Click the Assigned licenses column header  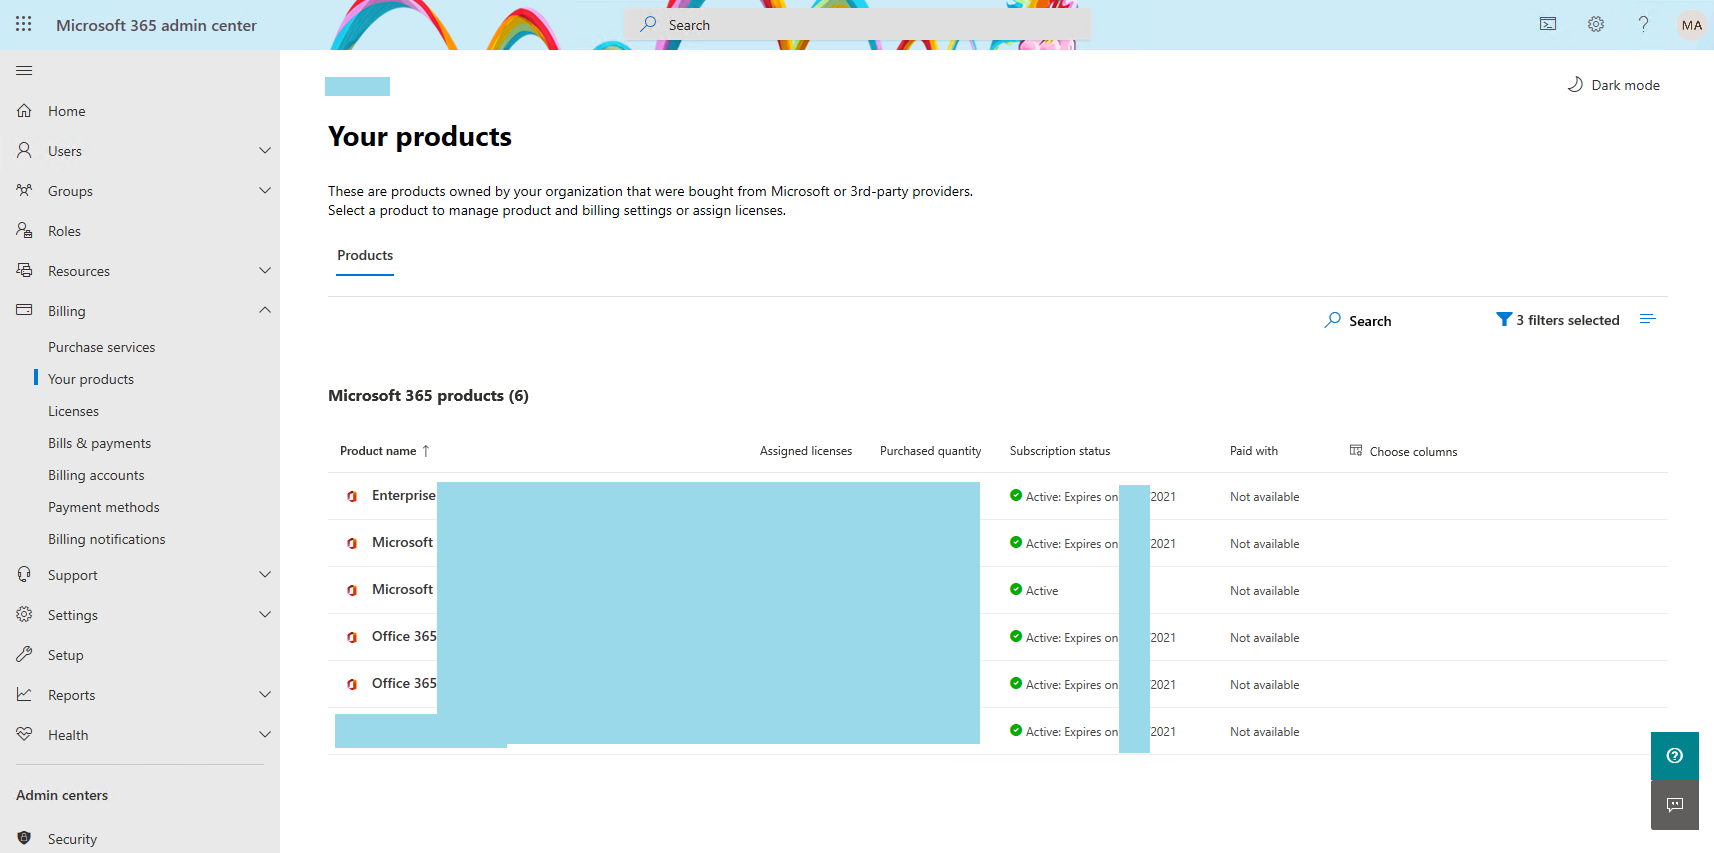pyautogui.click(x=806, y=451)
